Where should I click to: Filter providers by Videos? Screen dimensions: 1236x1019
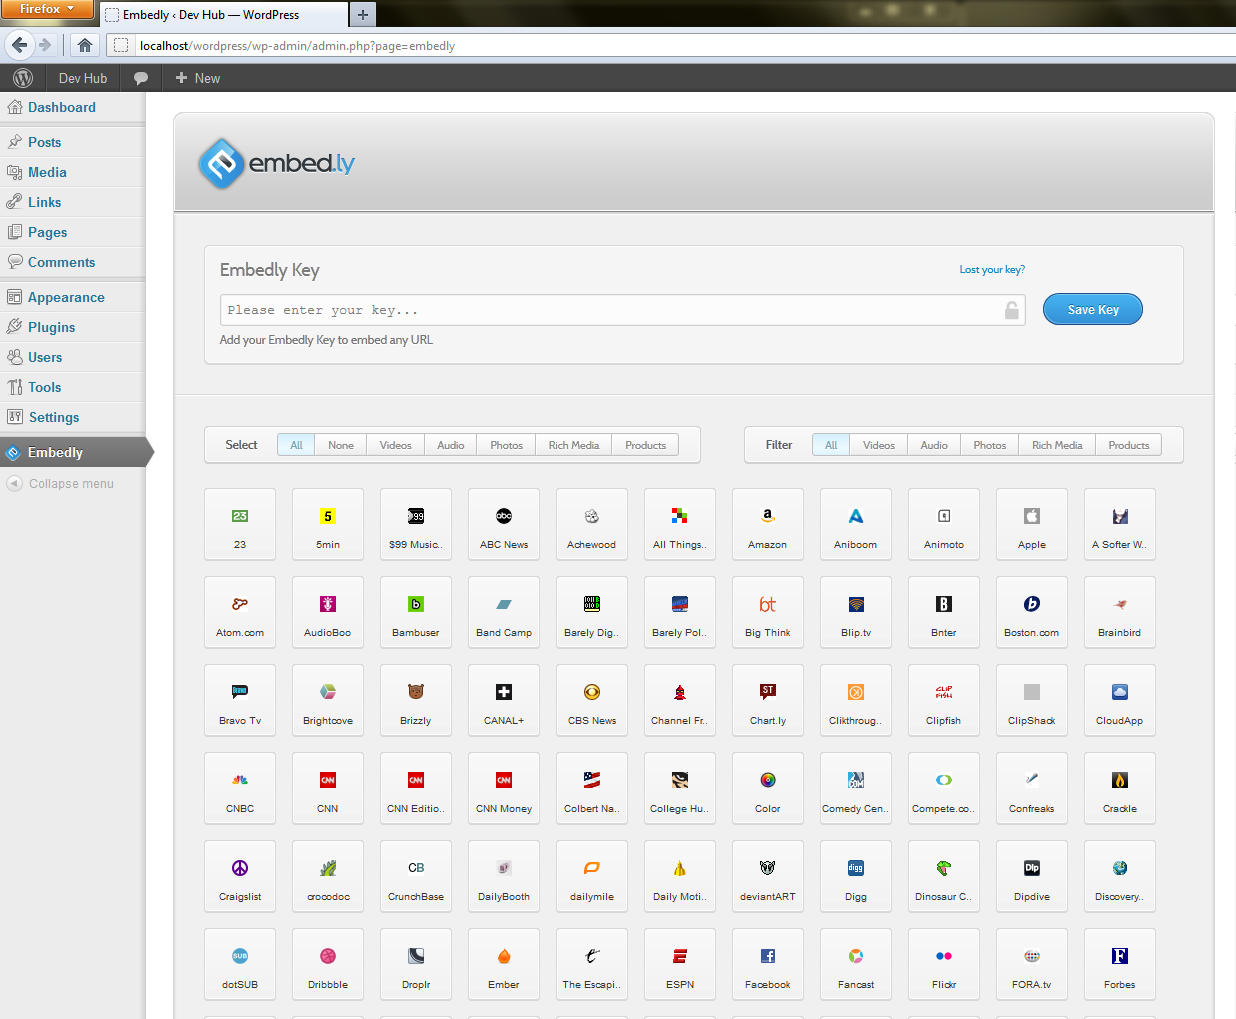(x=879, y=445)
